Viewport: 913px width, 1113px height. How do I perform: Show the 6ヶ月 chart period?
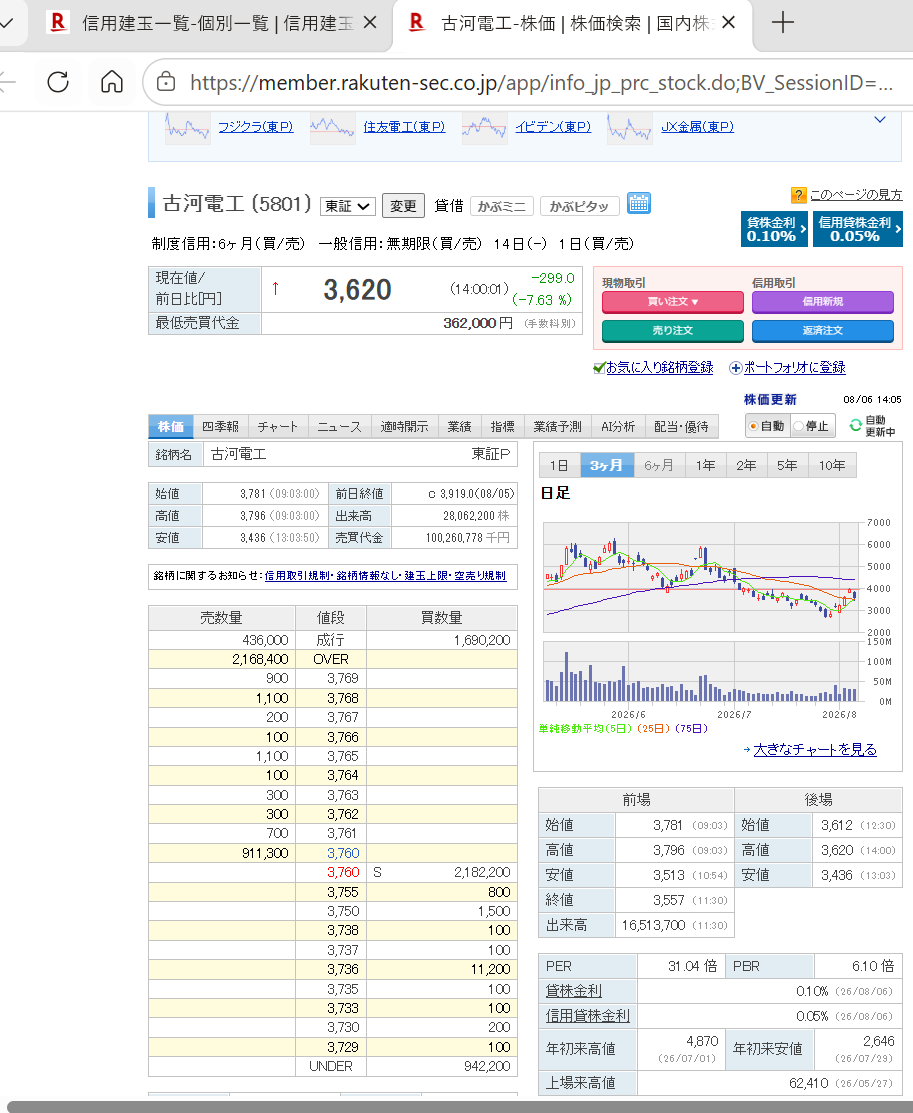coord(659,466)
